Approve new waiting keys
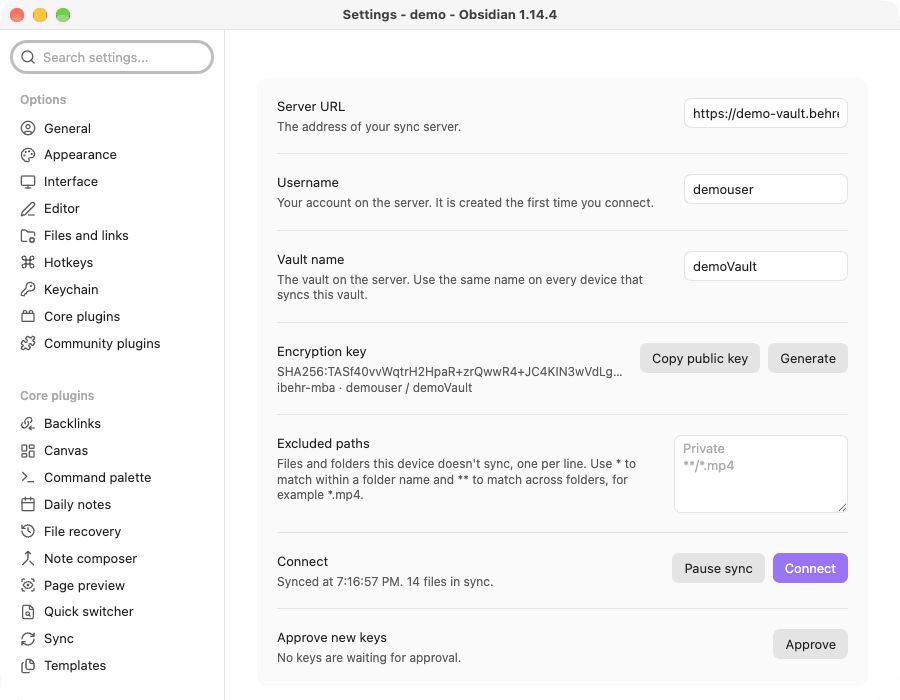This screenshot has height=700, width=900. click(810, 644)
